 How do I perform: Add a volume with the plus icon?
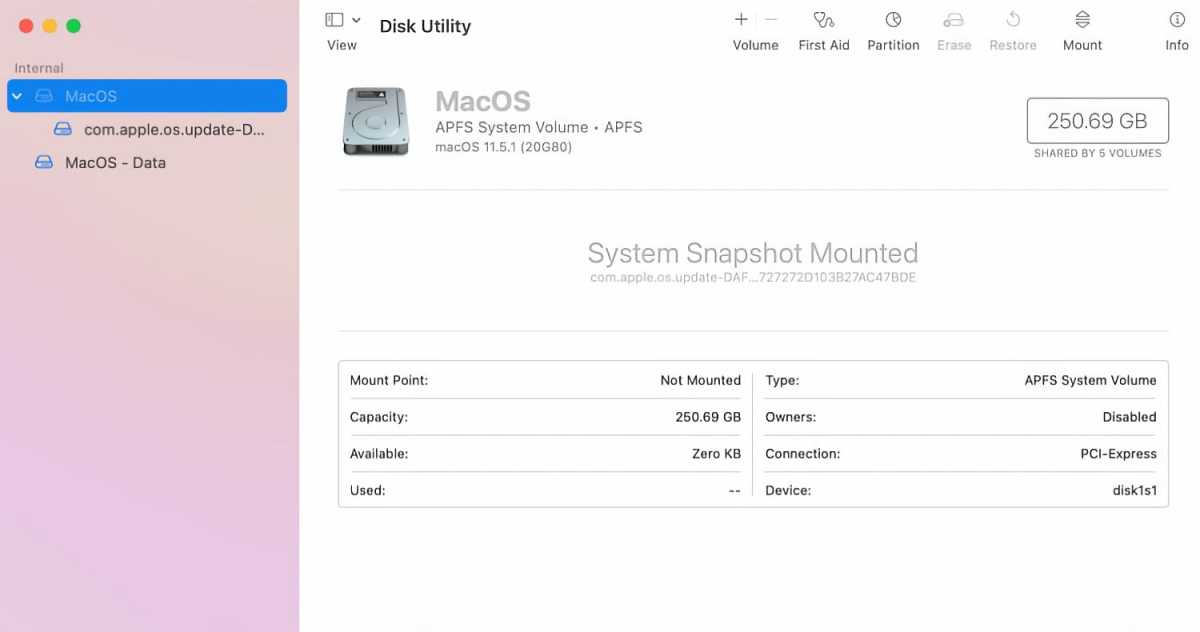coord(741,19)
